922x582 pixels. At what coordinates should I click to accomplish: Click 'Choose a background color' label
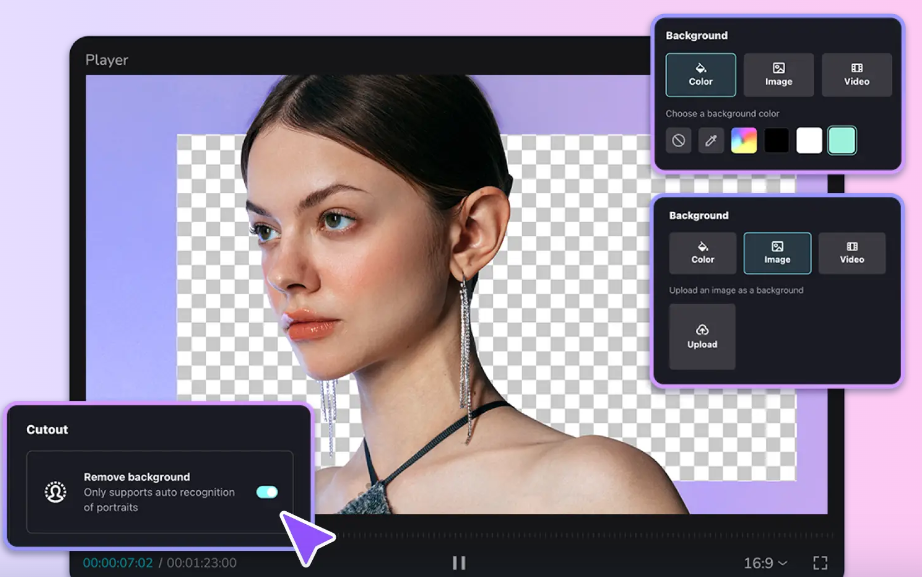[722, 113]
